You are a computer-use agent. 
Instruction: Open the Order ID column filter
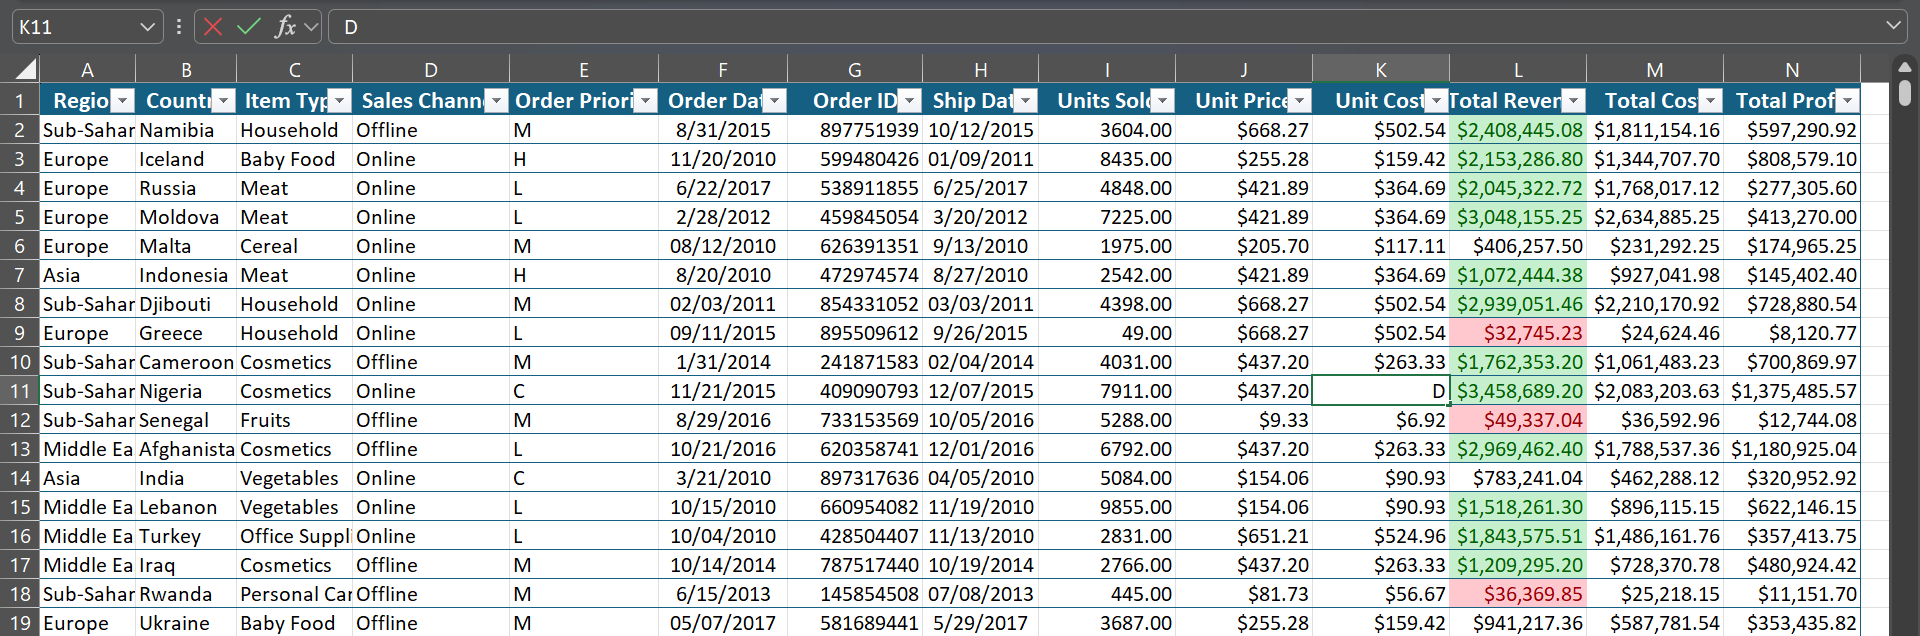point(909,101)
